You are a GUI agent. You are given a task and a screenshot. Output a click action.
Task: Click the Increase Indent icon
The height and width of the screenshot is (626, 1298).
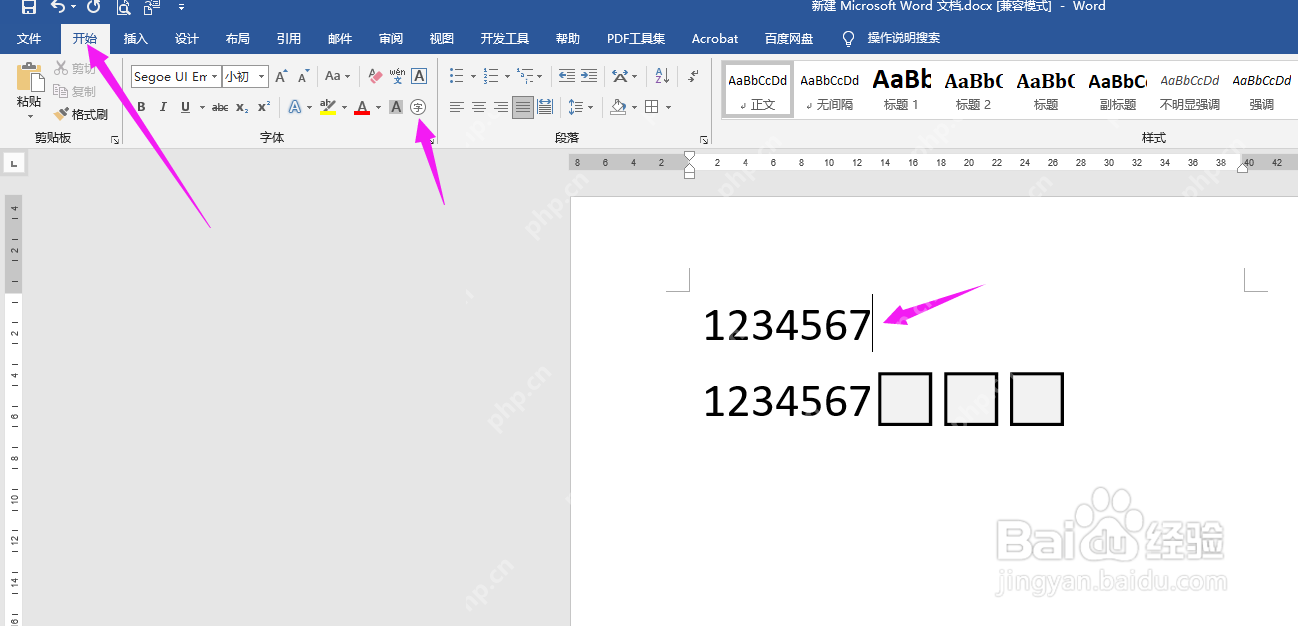pyautogui.click(x=589, y=76)
